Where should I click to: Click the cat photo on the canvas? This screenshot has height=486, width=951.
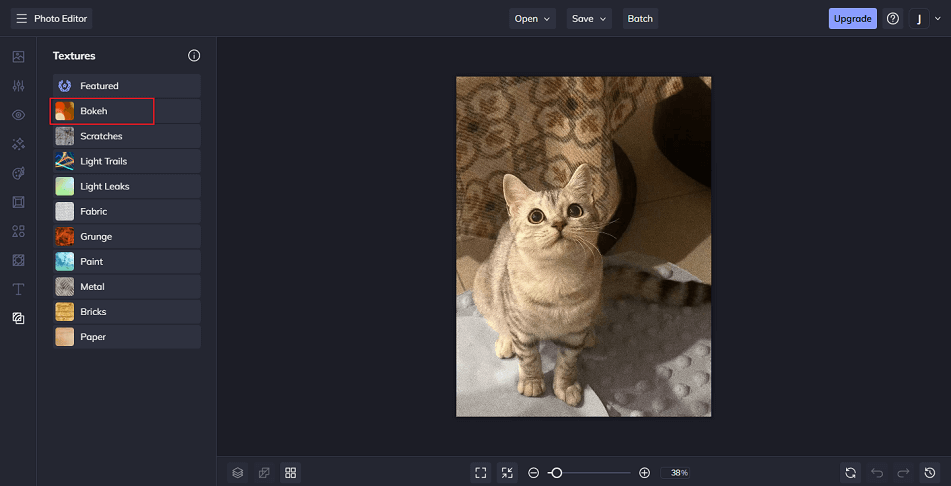(583, 246)
